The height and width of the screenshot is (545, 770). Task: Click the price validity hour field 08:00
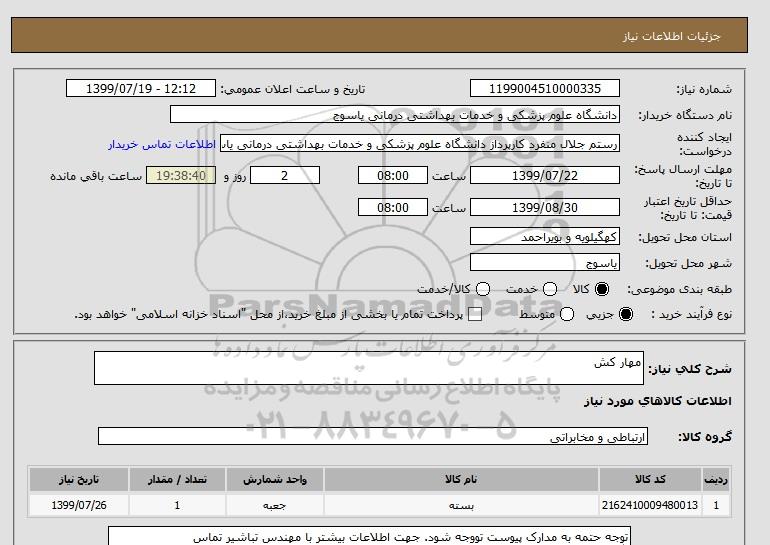[x=393, y=207]
